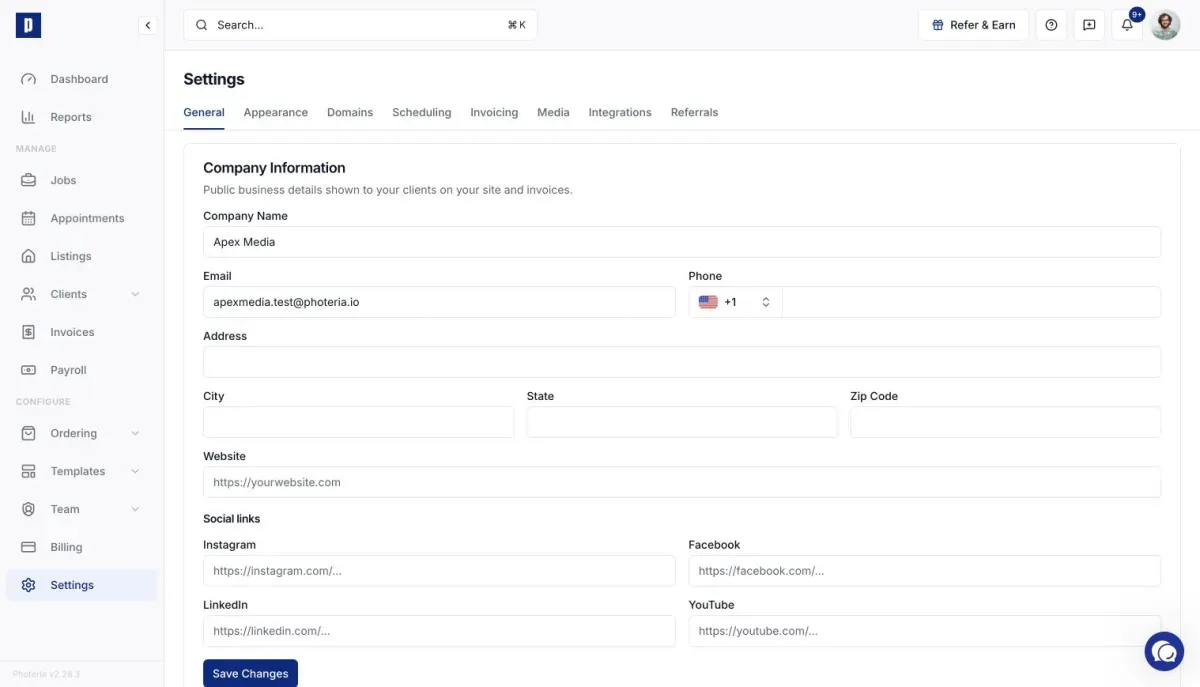Switch to the Invoicing tab
The width and height of the screenshot is (1200, 687).
click(x=494, y=112)
